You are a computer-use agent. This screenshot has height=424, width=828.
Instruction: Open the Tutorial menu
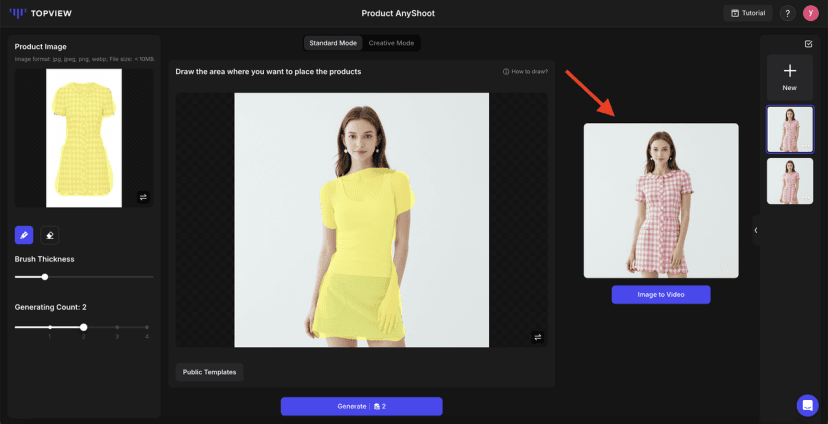(x=748, y=13)
